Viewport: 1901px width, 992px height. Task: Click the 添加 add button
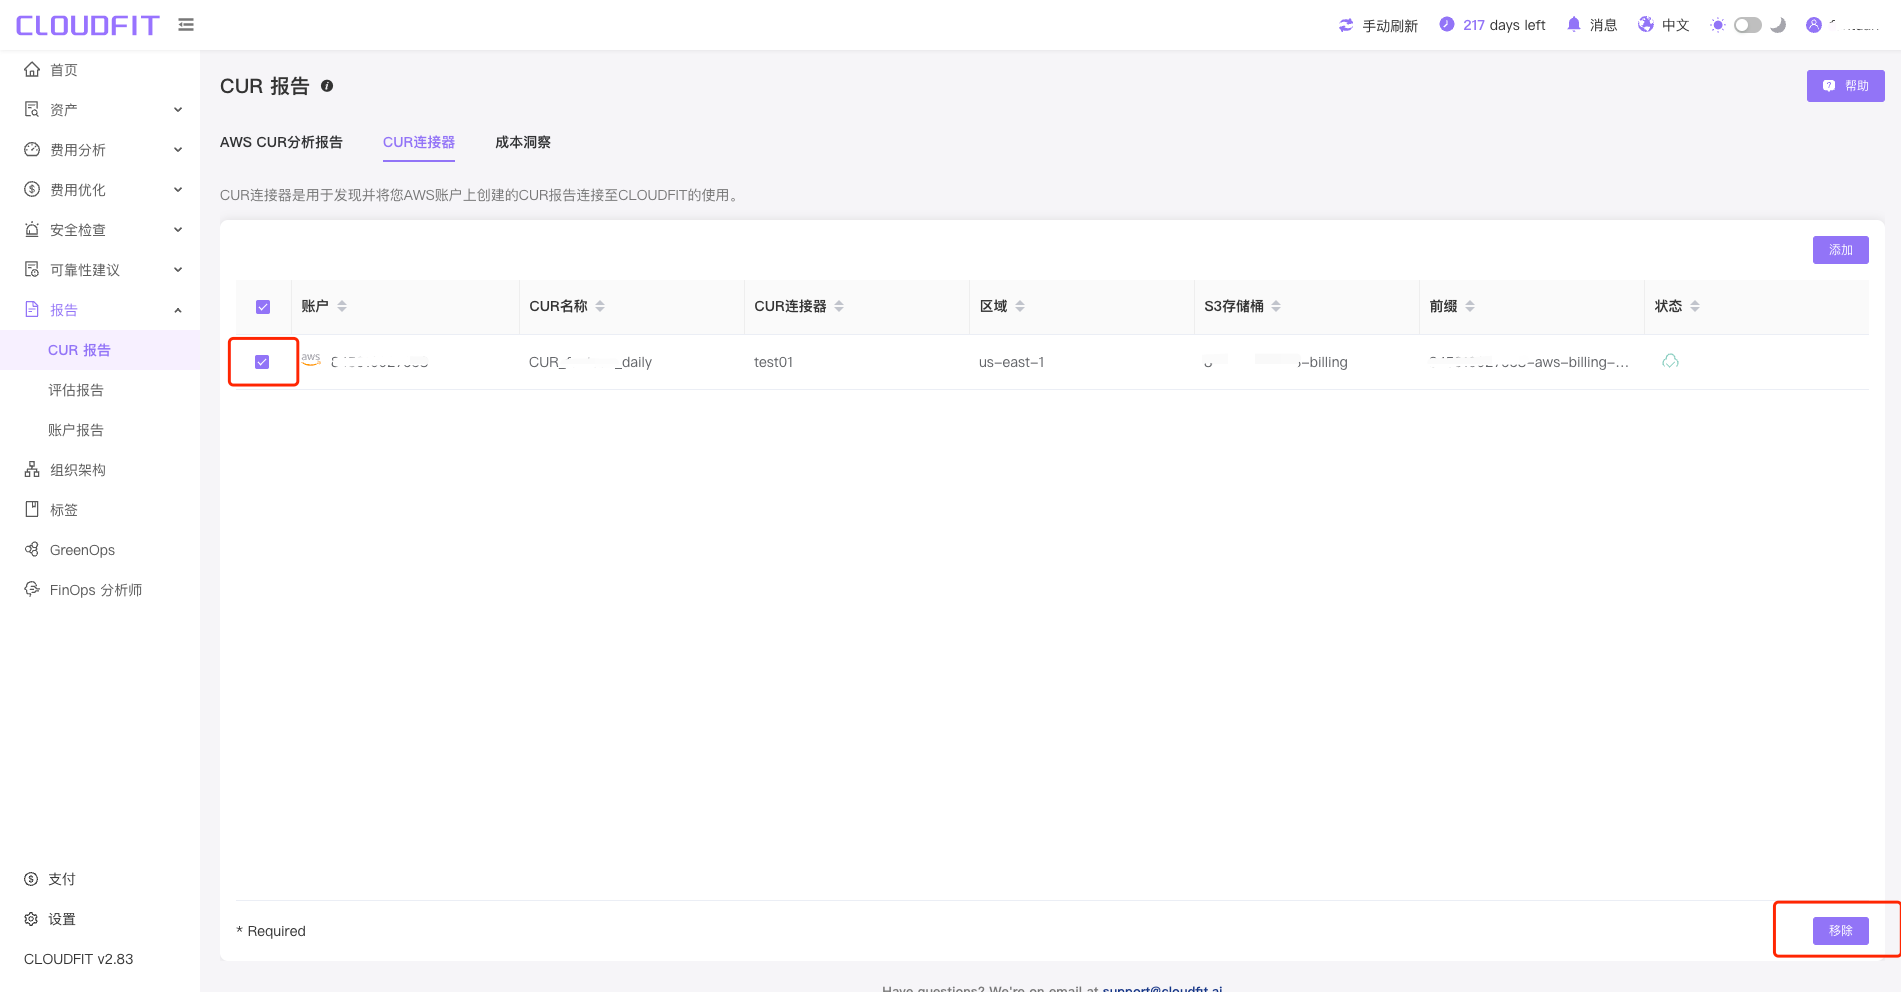click(x=1841, y=250)
